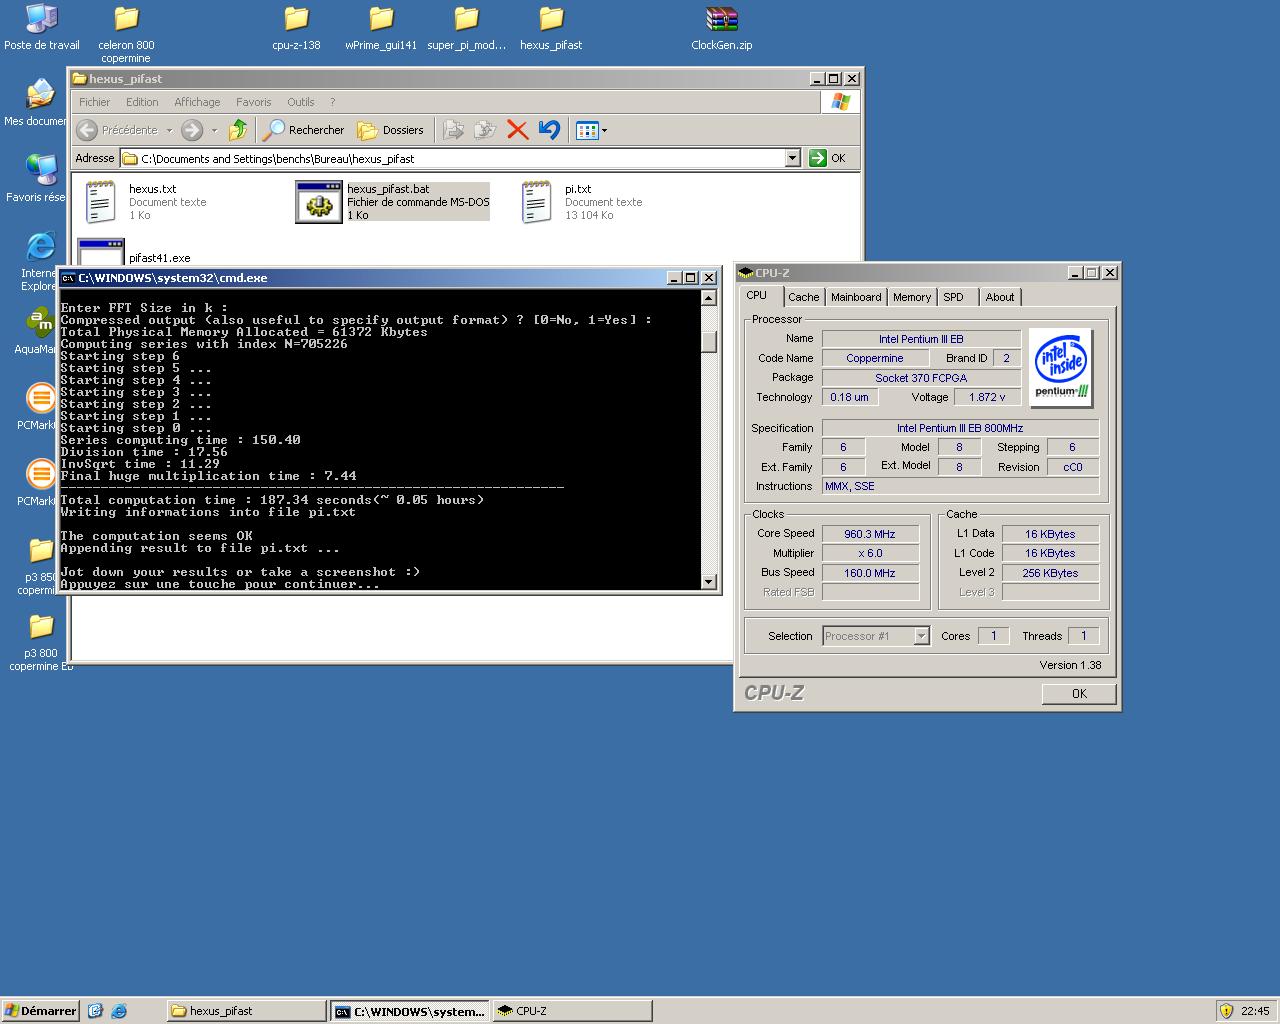Switch to CPU-Z taskbar button
The width and height of the screenshot is (1280, 1024).
point(572,1011)
